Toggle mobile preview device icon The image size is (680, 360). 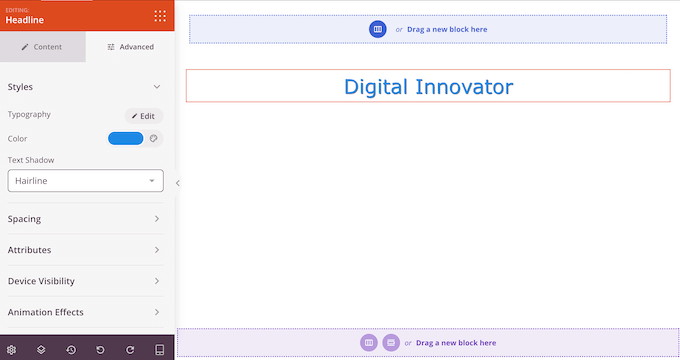coord(160,350)
